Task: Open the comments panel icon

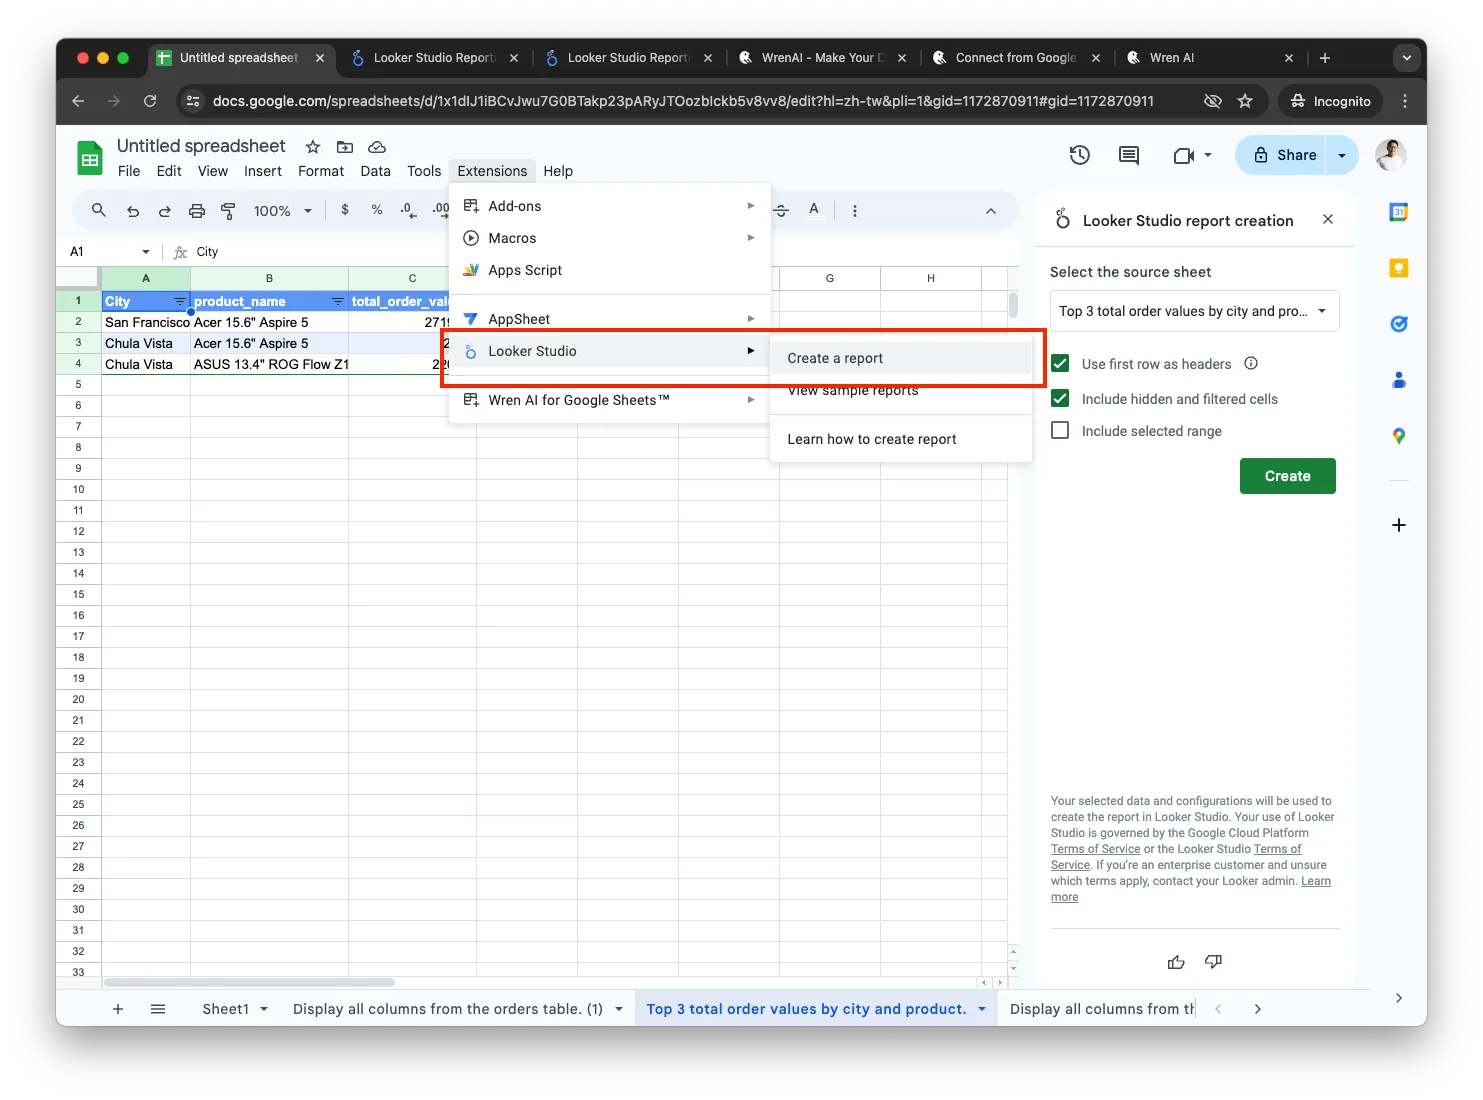Action: pyautogui.click(x=1129, y=155)
